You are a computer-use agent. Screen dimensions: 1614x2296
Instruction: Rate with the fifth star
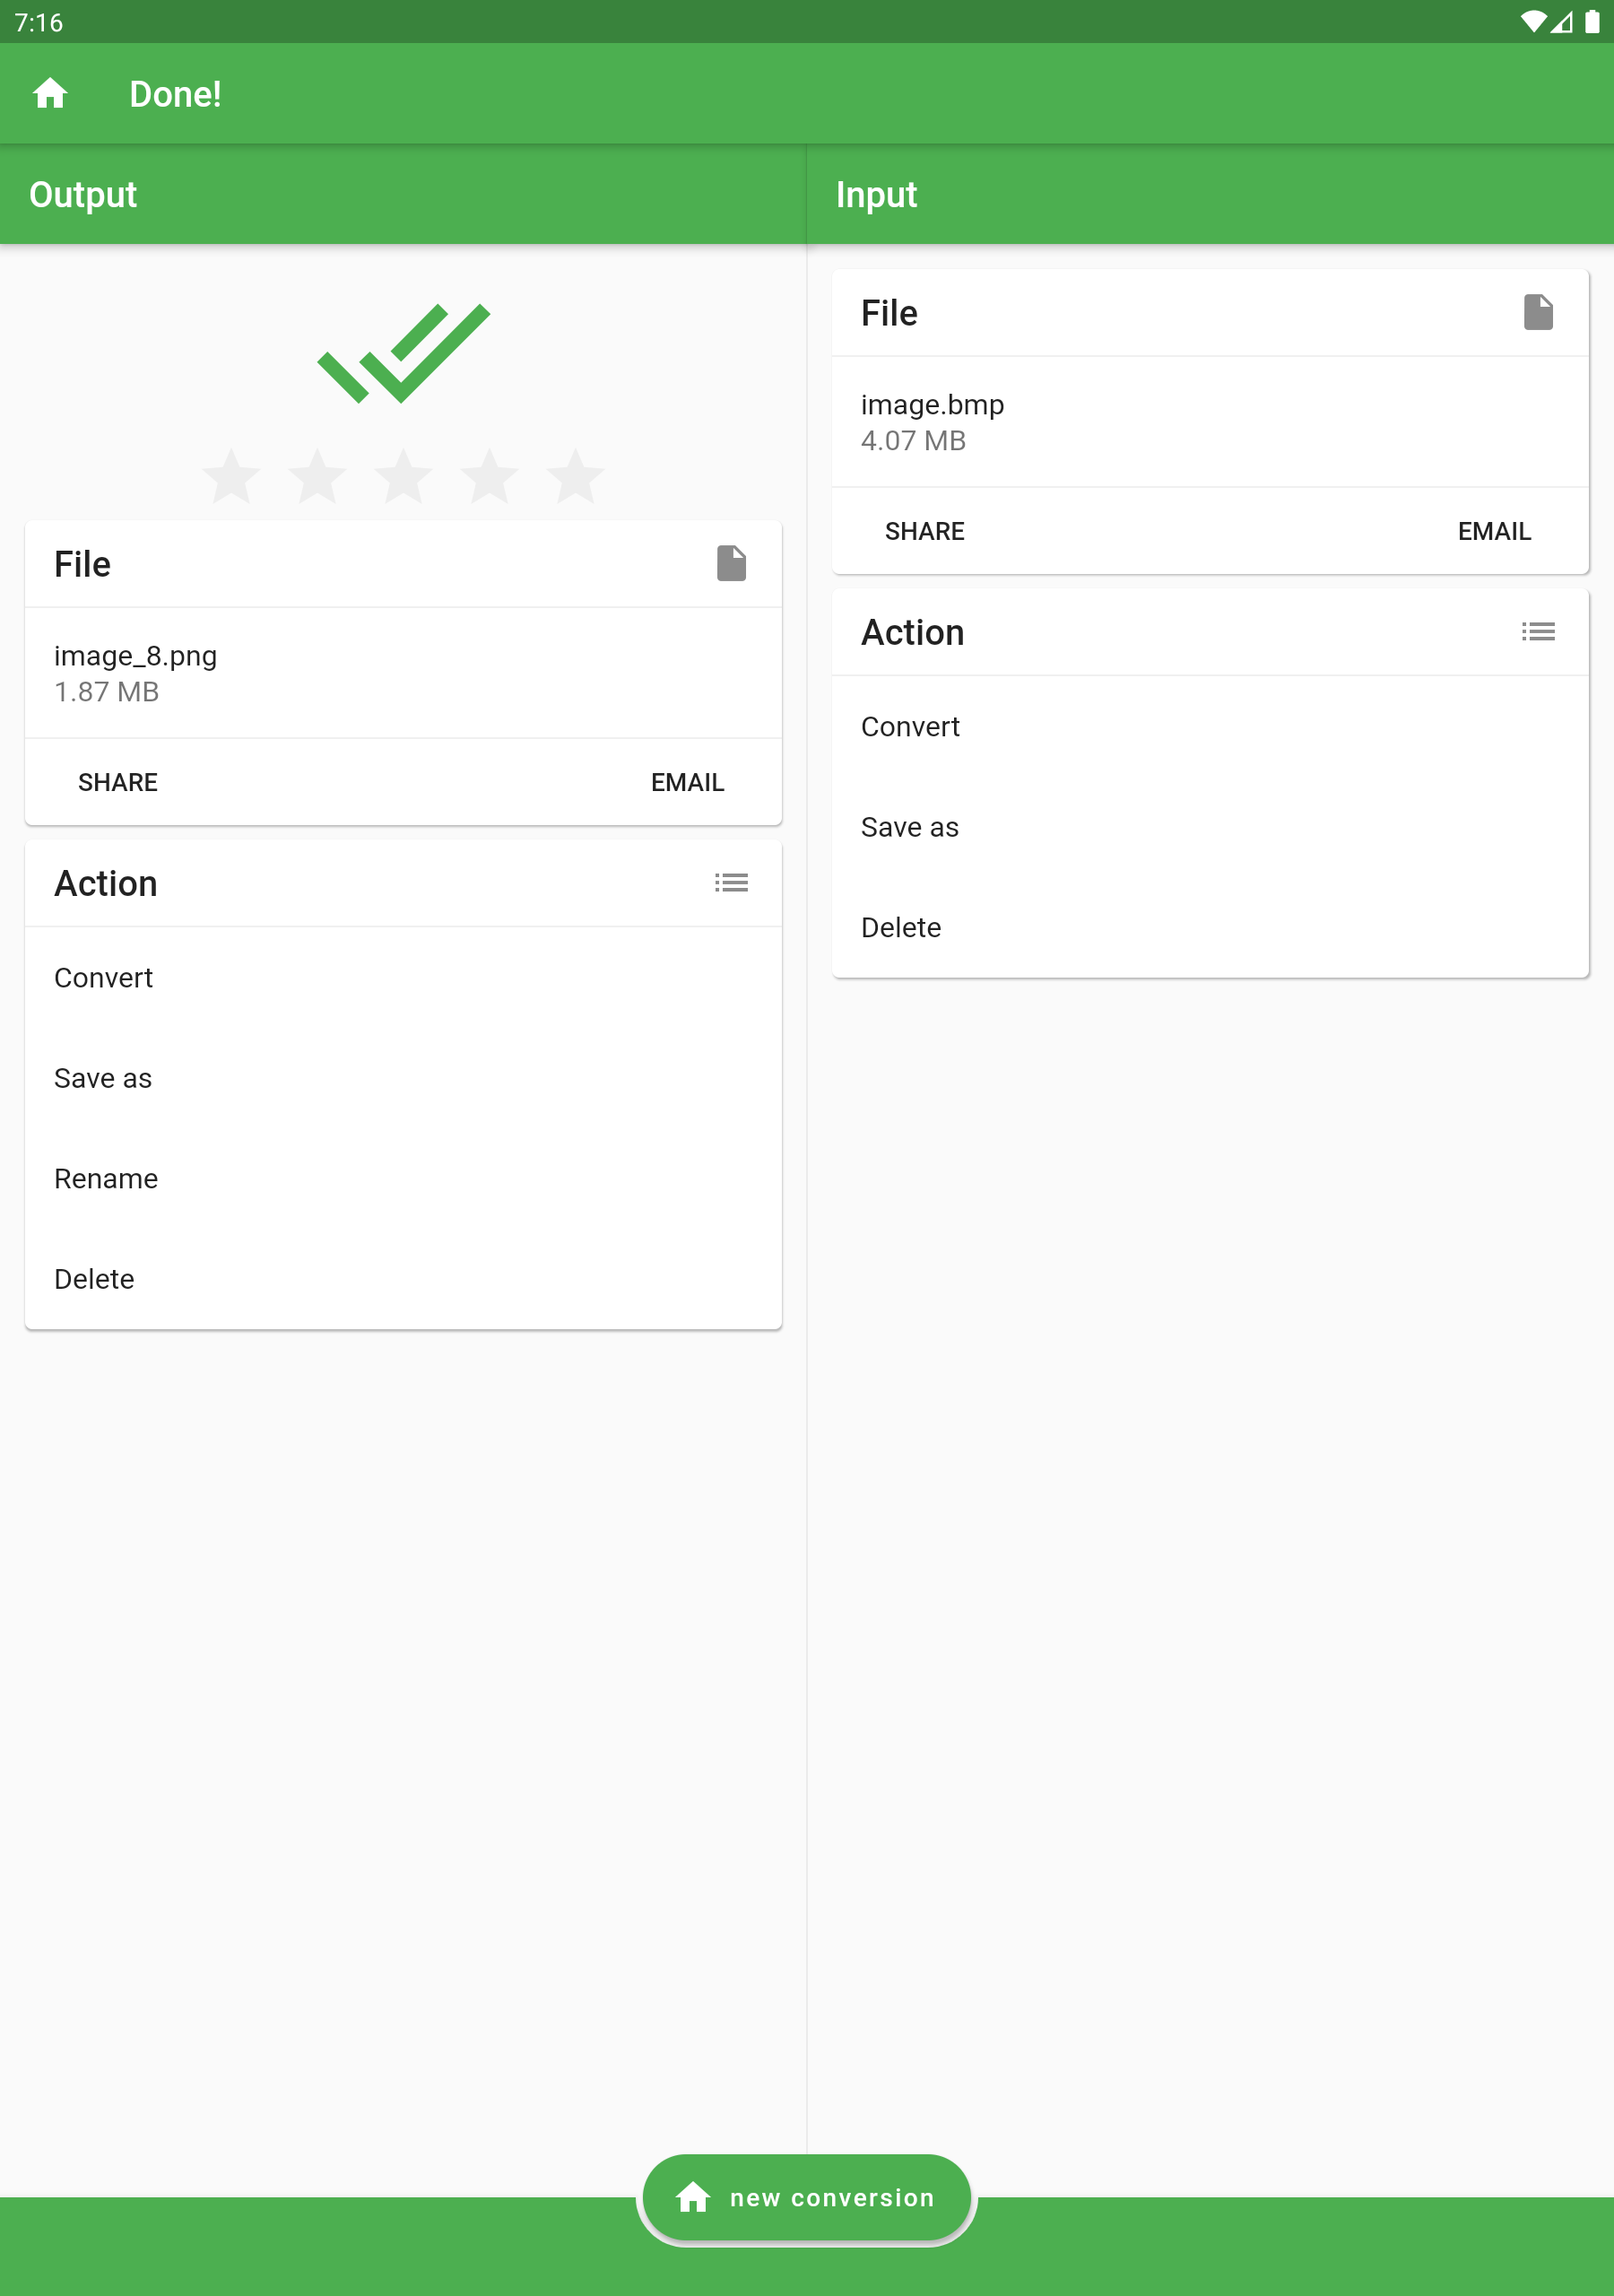(x=575, y=476)
